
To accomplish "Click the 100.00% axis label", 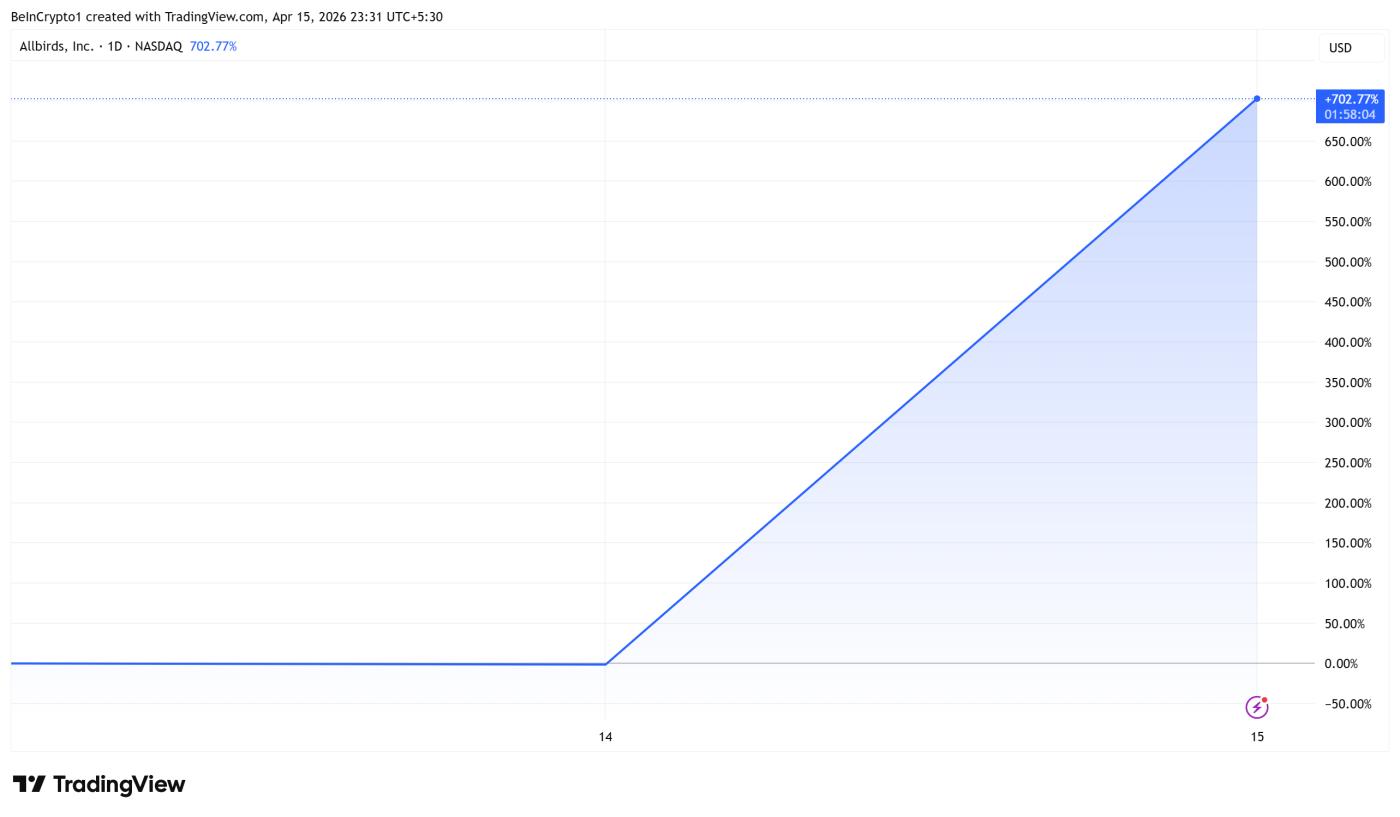I will click(1348, 584).
